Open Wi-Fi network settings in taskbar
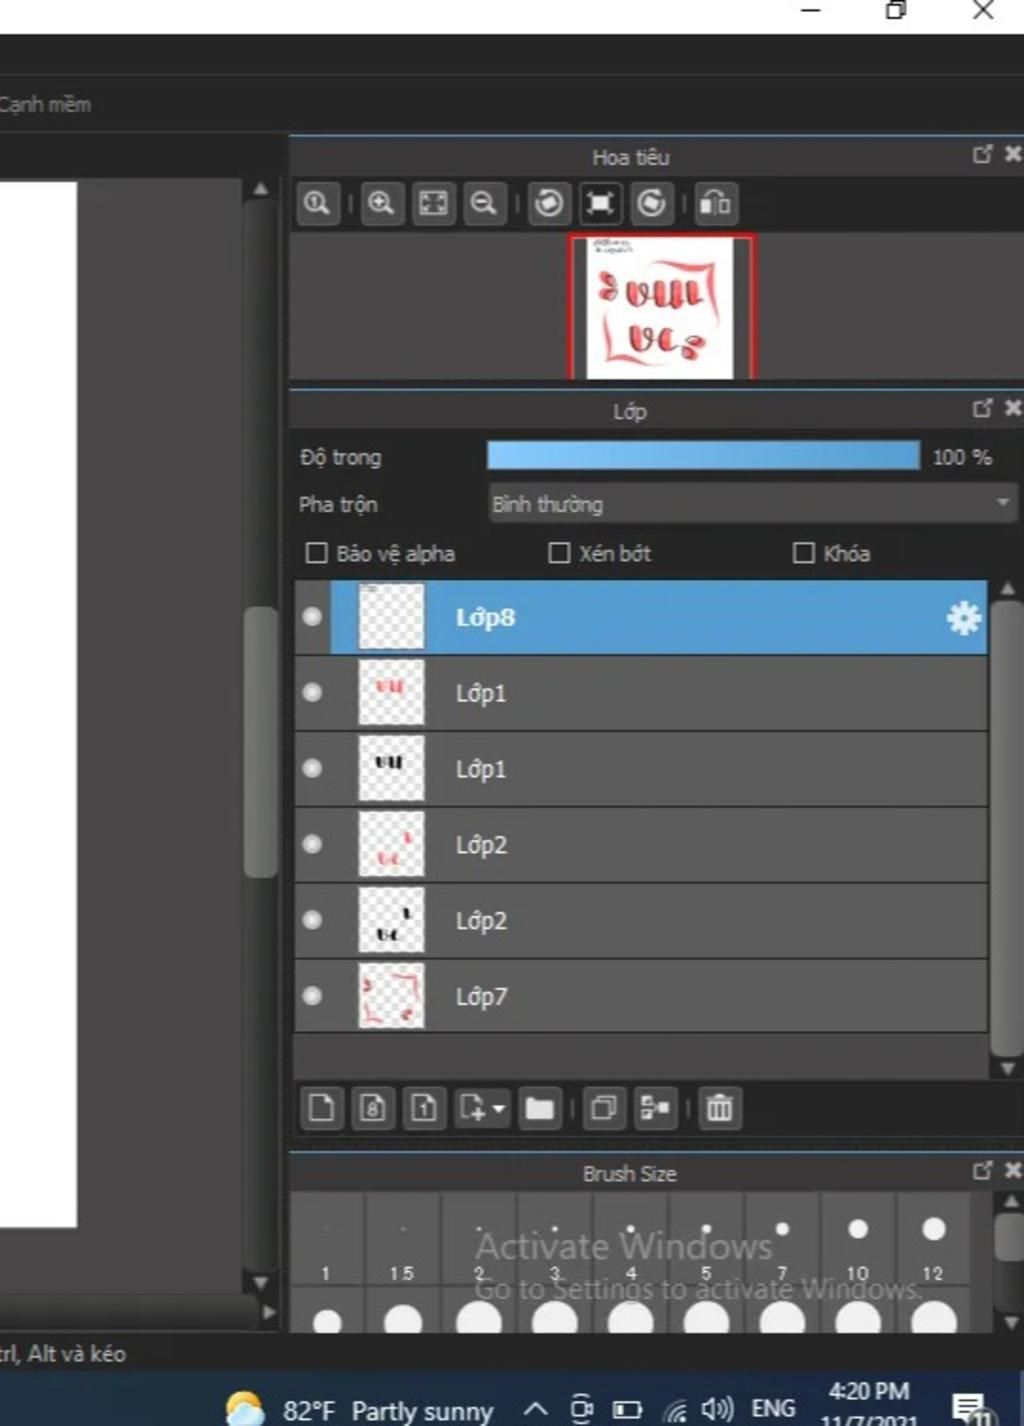This screenshot has height=1426, width=1024. pos(676,1410)
